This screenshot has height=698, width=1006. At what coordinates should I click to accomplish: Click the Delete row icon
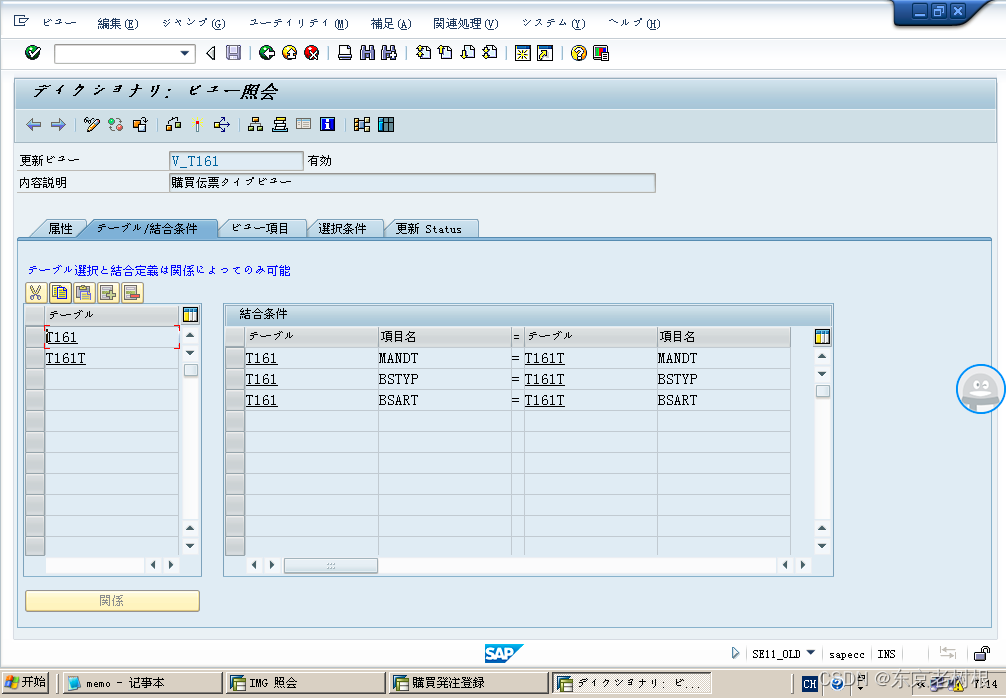131,292
